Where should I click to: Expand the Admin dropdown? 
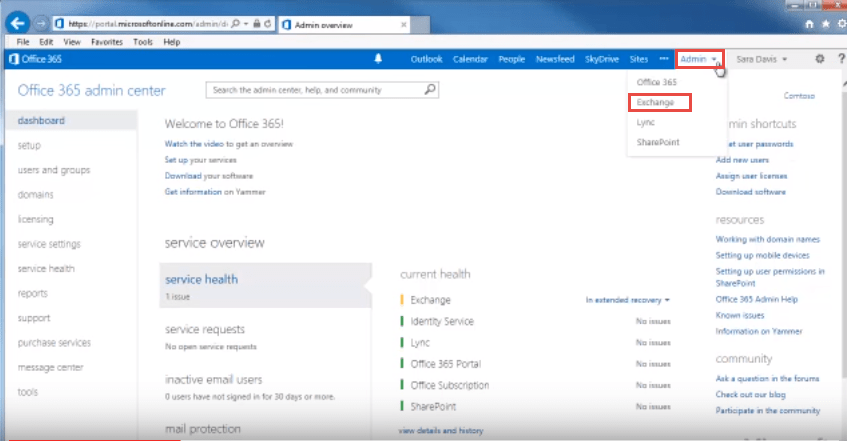click(x=699, y=59)
